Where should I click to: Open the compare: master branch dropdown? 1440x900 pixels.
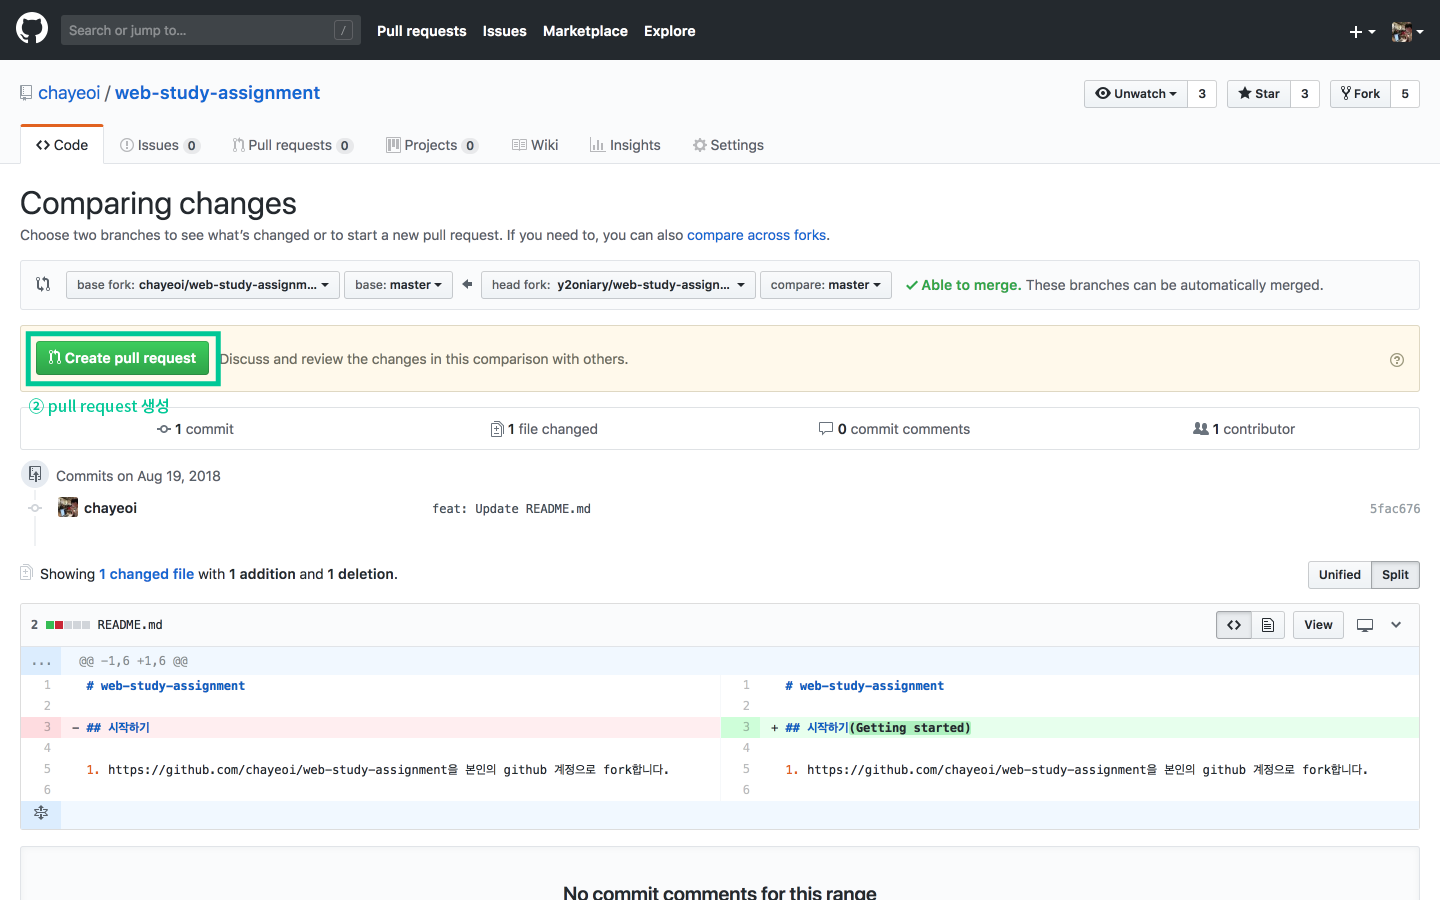(826, 285)
